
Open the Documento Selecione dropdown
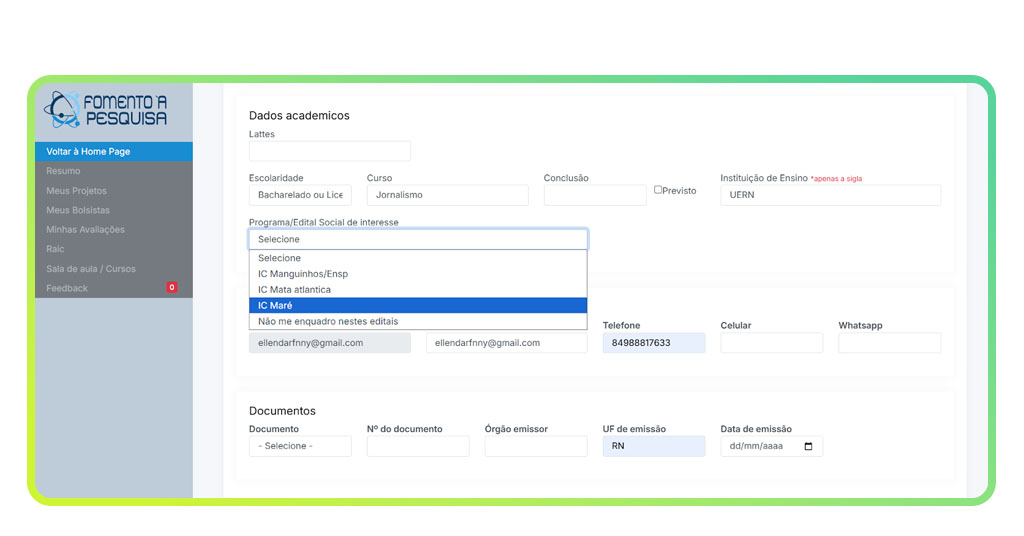click(x=300, y=446)
